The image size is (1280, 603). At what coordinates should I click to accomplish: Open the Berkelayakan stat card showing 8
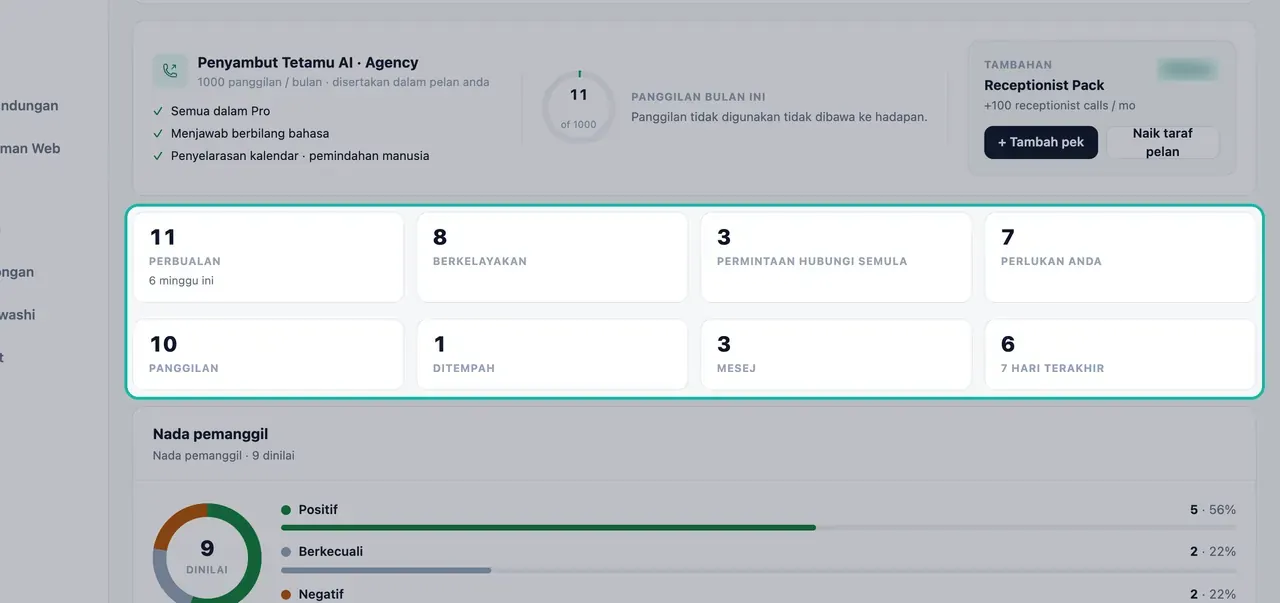click(x=552, y=257)
